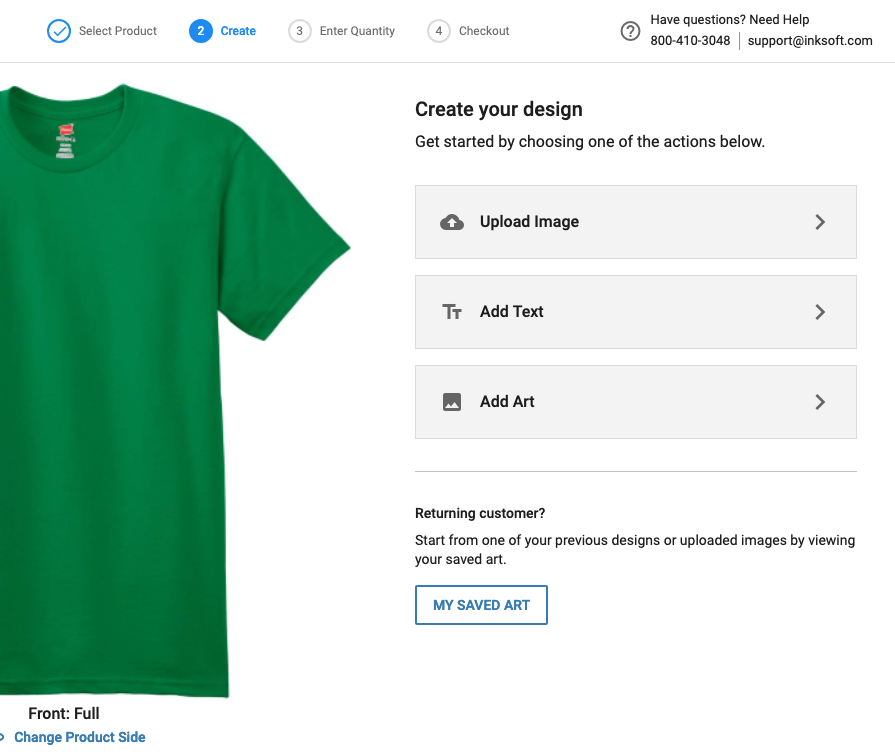Click the text format icon

tap(452, 312)
